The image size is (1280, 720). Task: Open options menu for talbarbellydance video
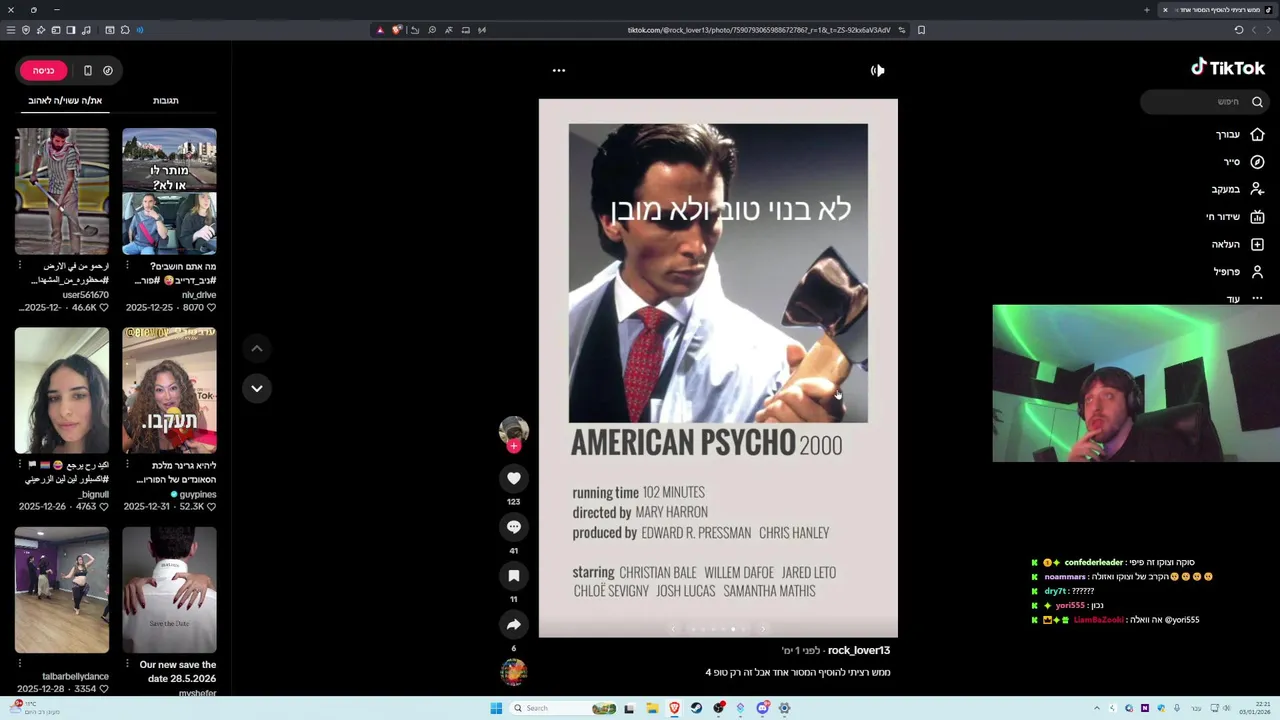[x=19, y=664]
